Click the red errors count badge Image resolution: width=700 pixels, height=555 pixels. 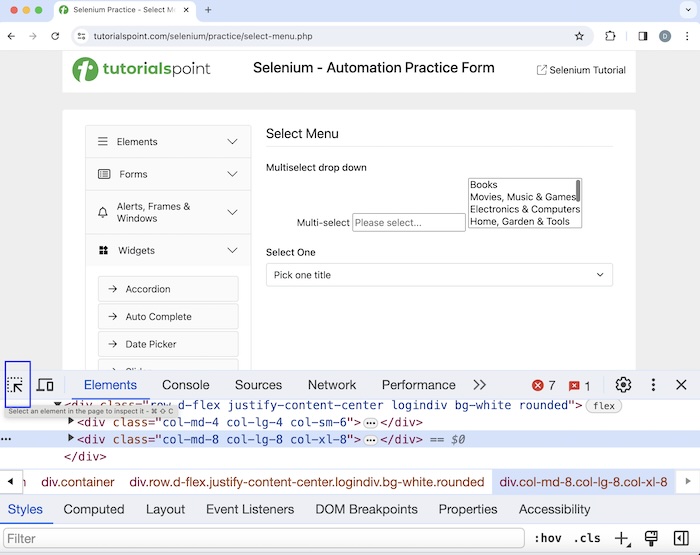click(x=544, y=385)
